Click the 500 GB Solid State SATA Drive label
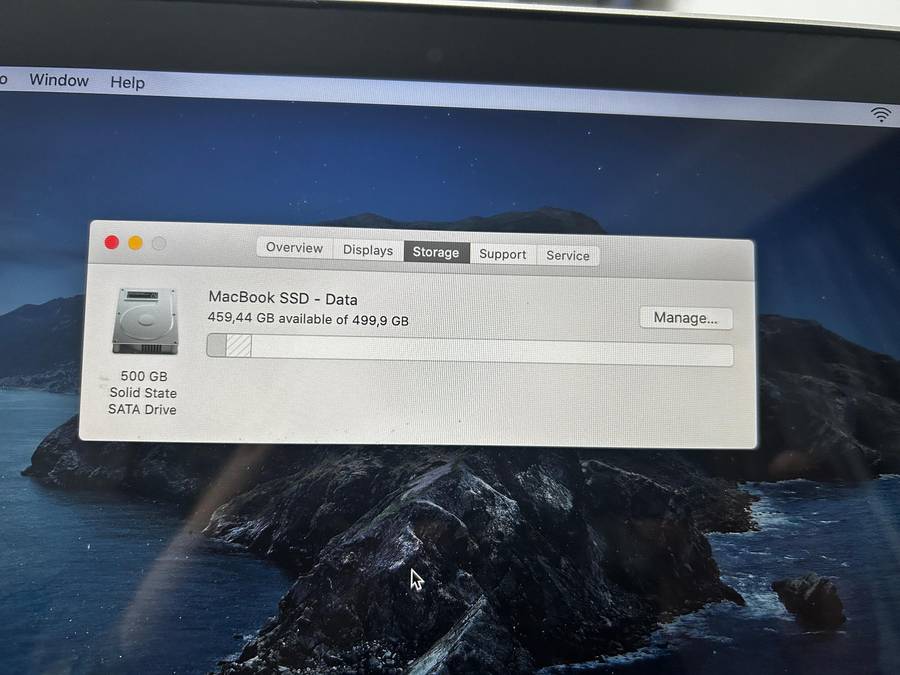The width and height of the screenshot is (900, 675). (142, 393)
